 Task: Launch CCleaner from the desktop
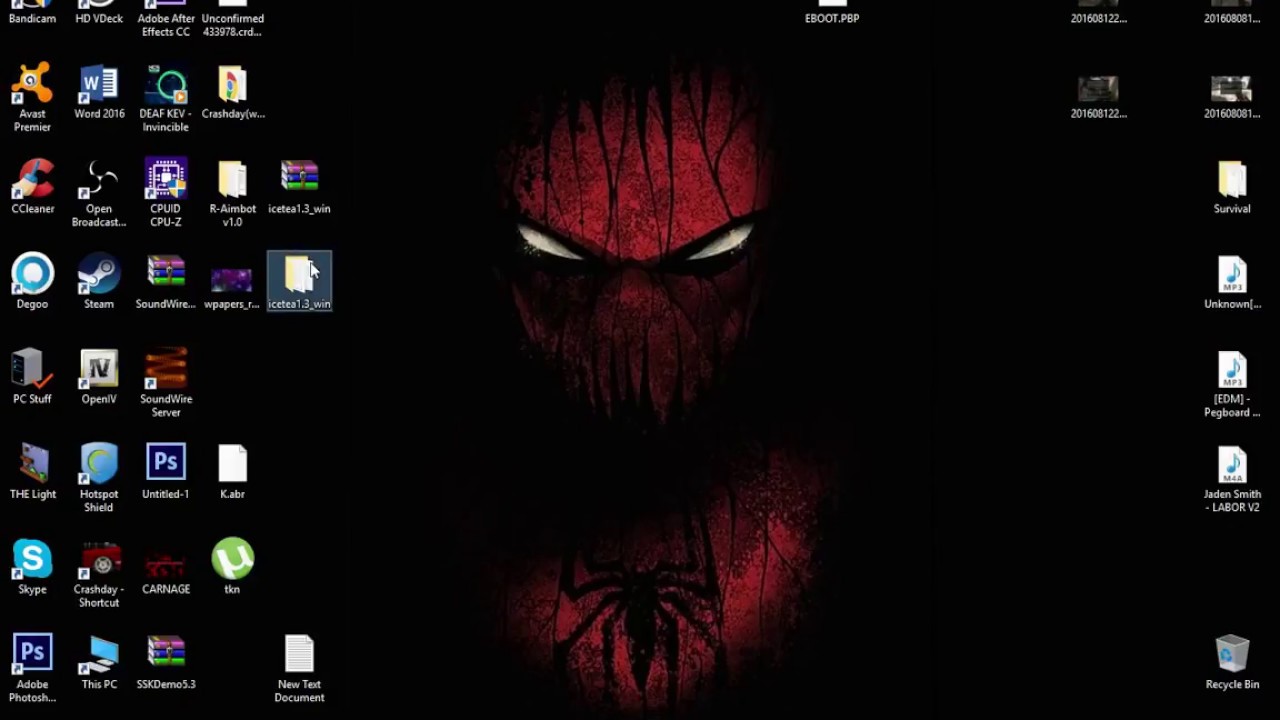(x=32, y=187)
